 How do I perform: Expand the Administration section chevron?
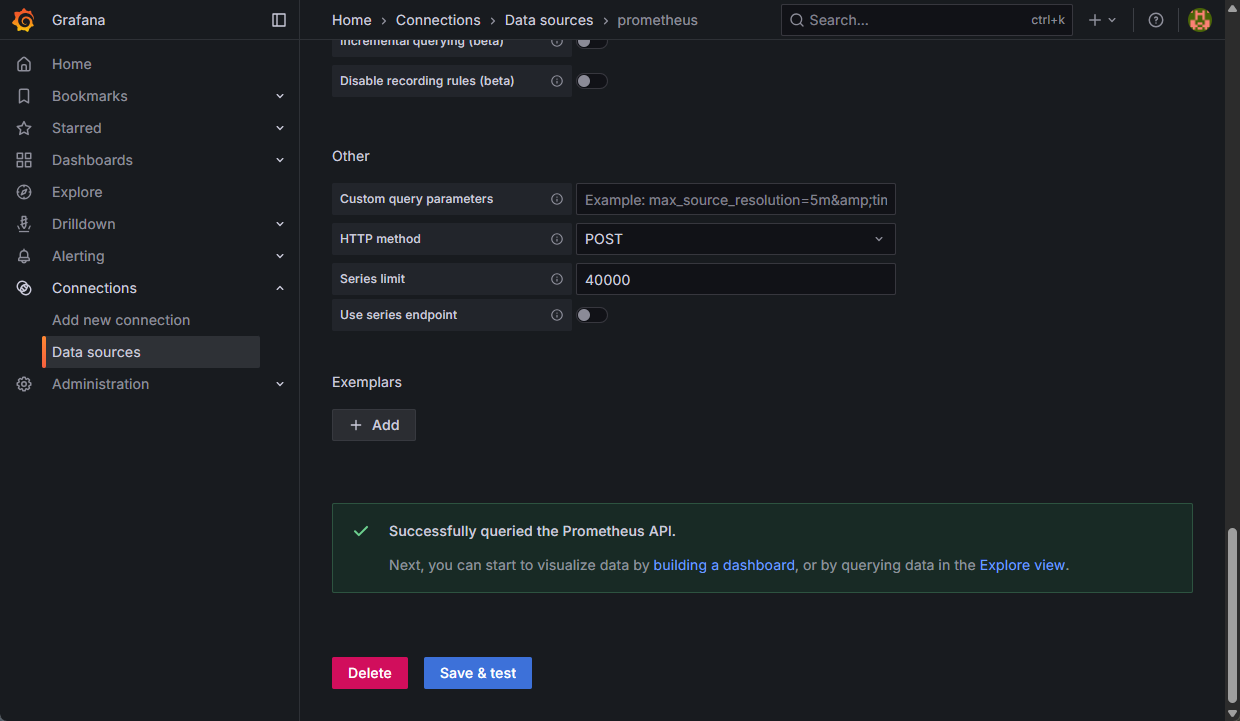coord(280,384)
